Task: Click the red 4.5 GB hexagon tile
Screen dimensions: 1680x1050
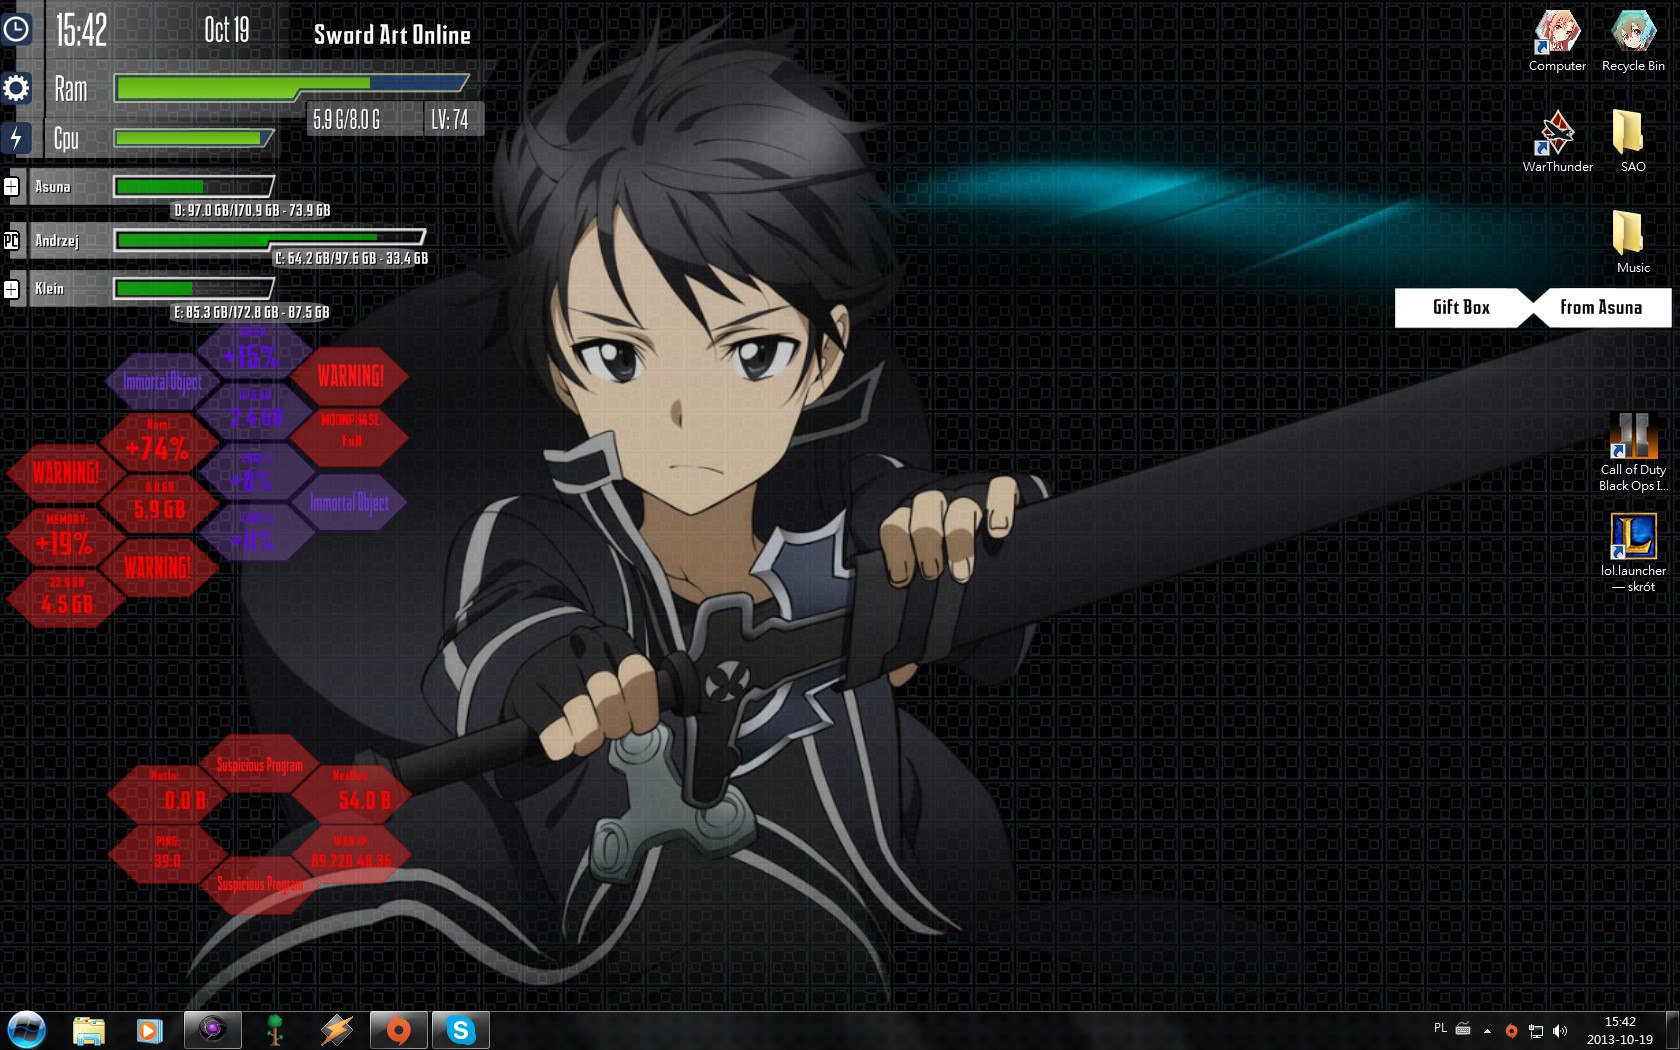Action: [x=66, y=598]
